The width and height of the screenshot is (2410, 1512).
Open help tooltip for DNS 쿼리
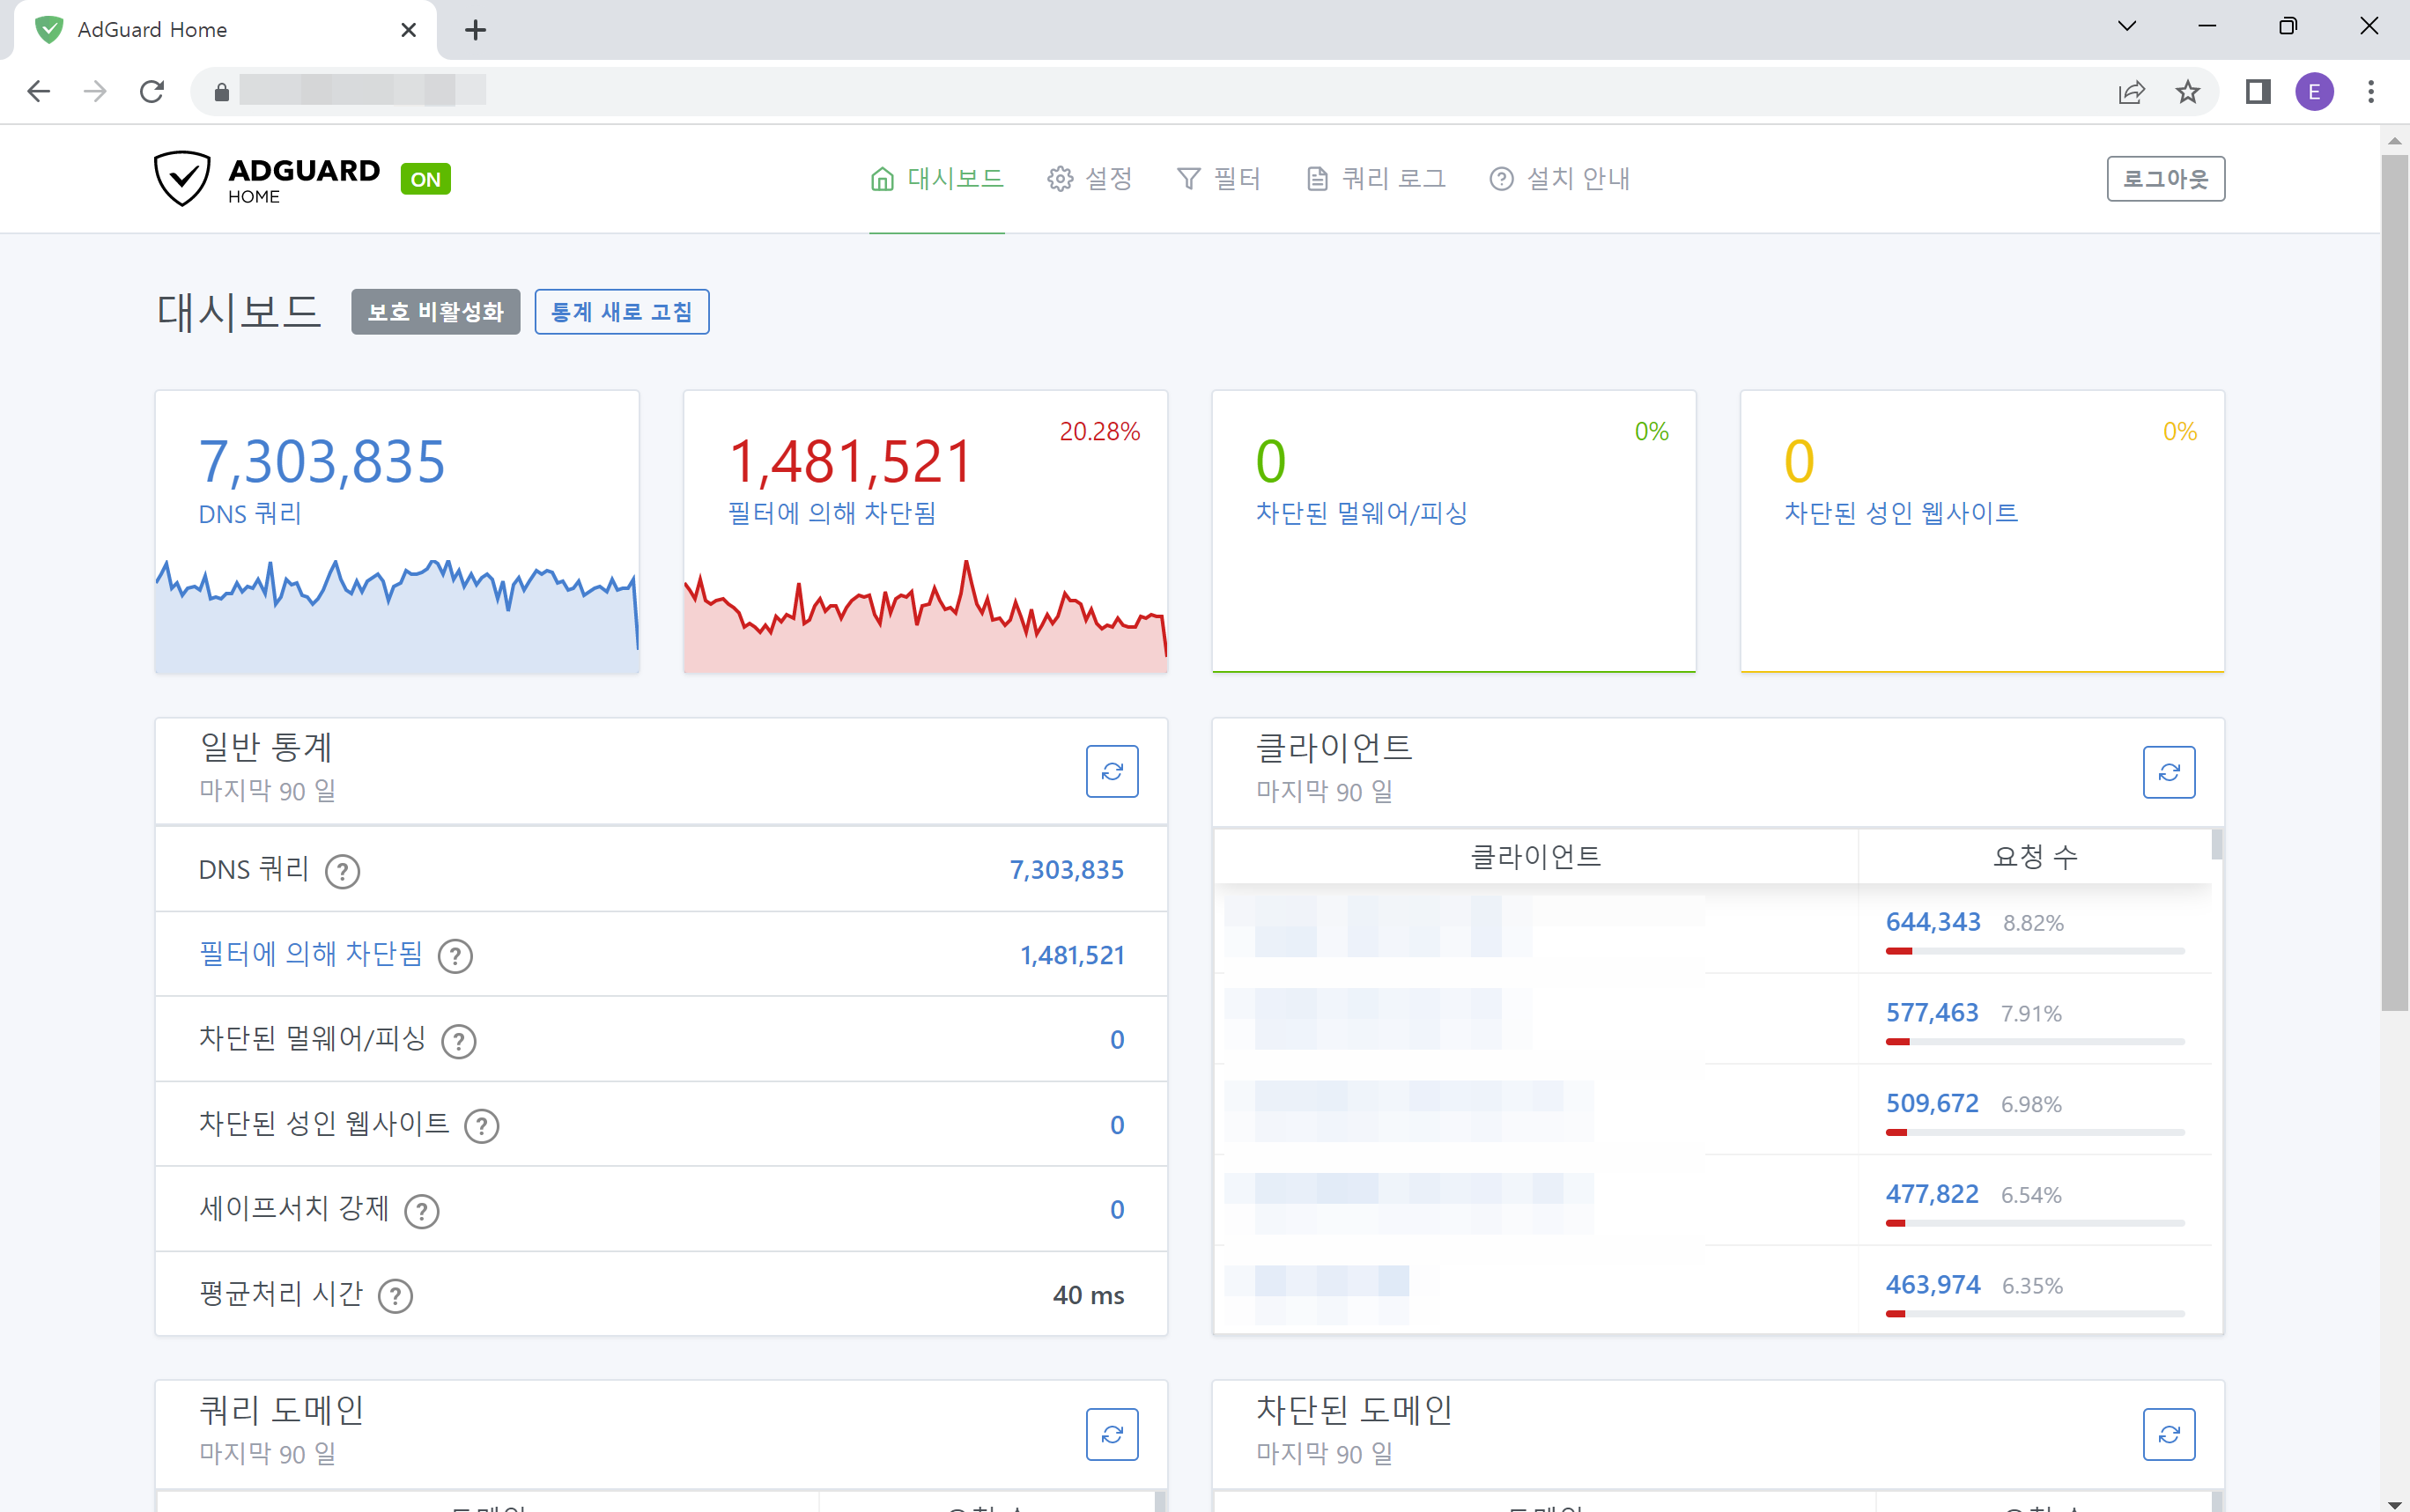[343, 871]
